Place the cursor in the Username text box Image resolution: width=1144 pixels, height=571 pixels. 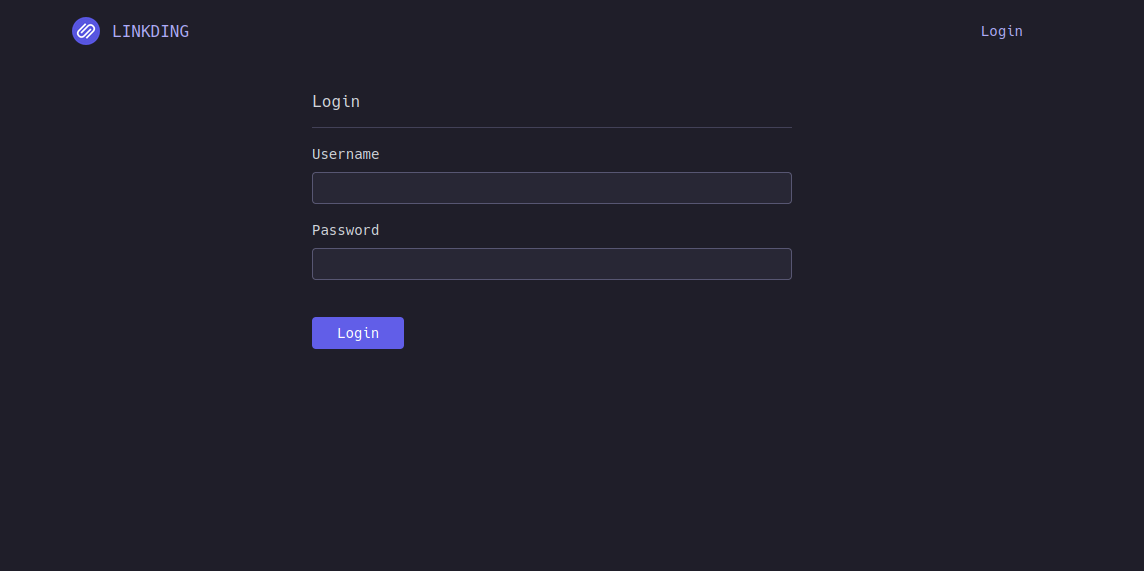pos(551,188)
